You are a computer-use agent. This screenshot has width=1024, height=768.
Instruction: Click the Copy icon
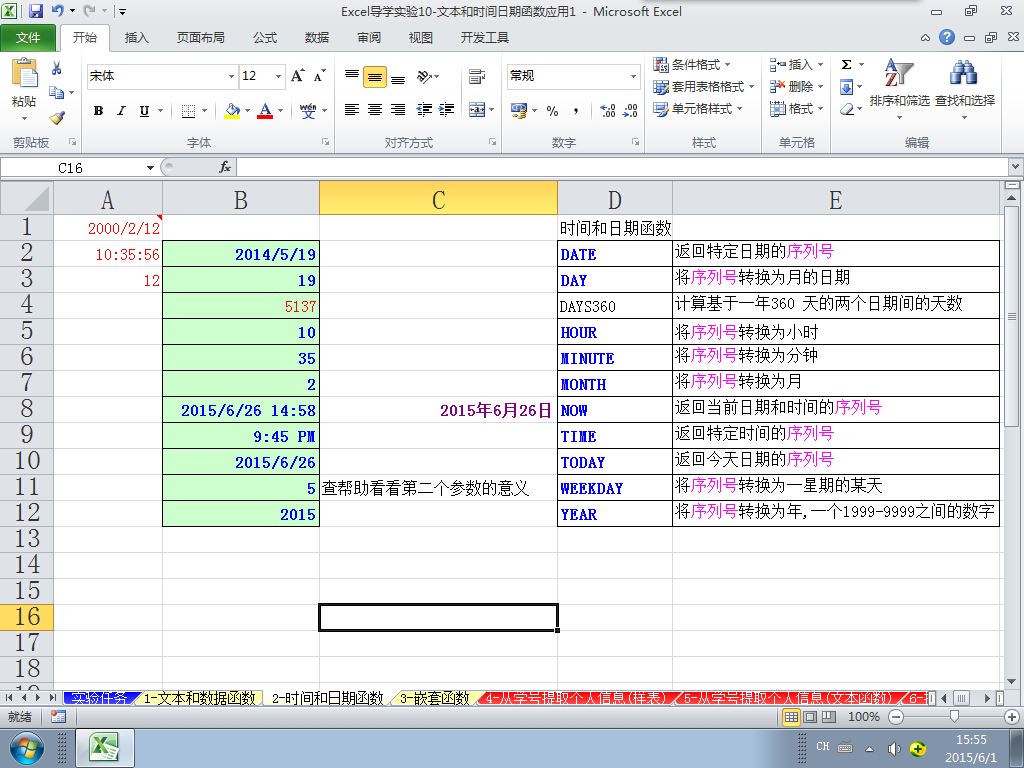(x=57, y=93)
